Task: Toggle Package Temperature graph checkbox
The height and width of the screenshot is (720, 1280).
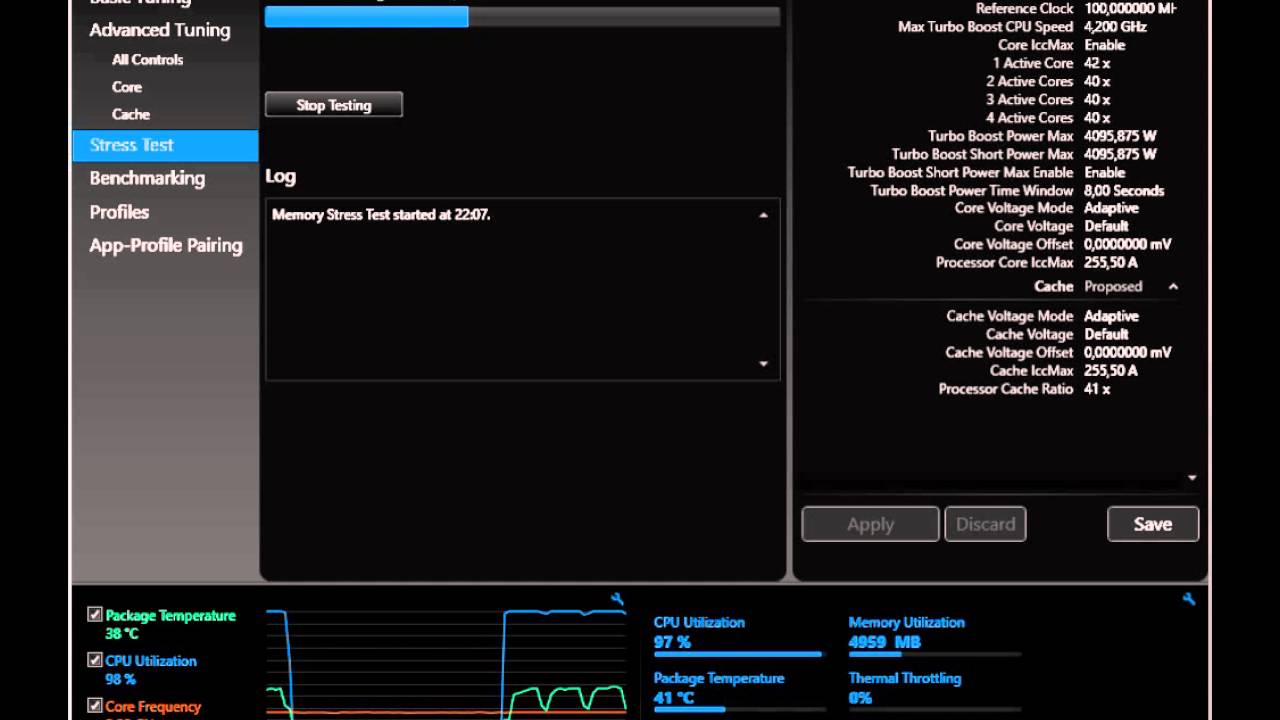Action: [x=95, y=615]
